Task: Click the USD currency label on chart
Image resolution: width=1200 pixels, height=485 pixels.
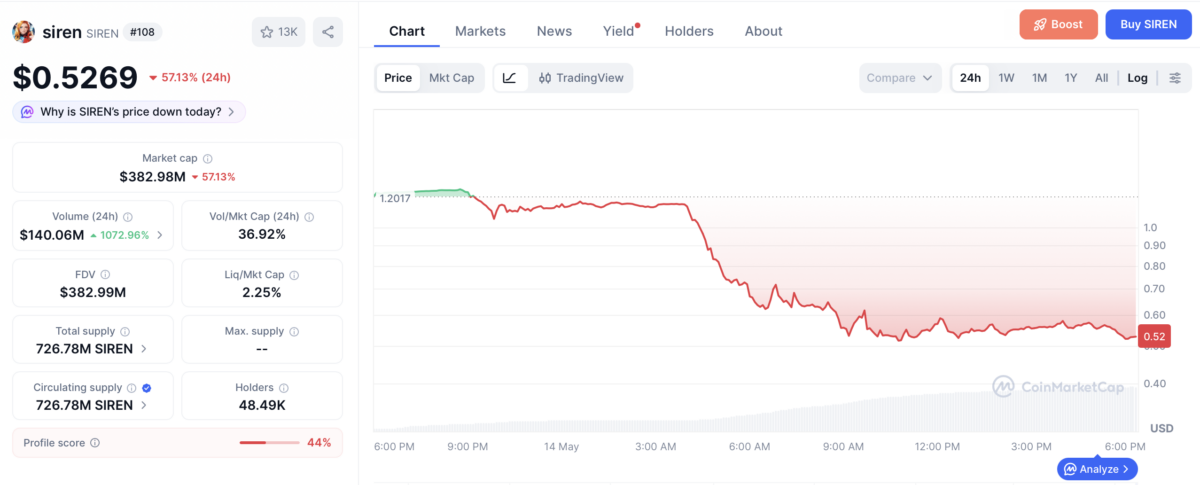Action: click(x=1161, y=428)
